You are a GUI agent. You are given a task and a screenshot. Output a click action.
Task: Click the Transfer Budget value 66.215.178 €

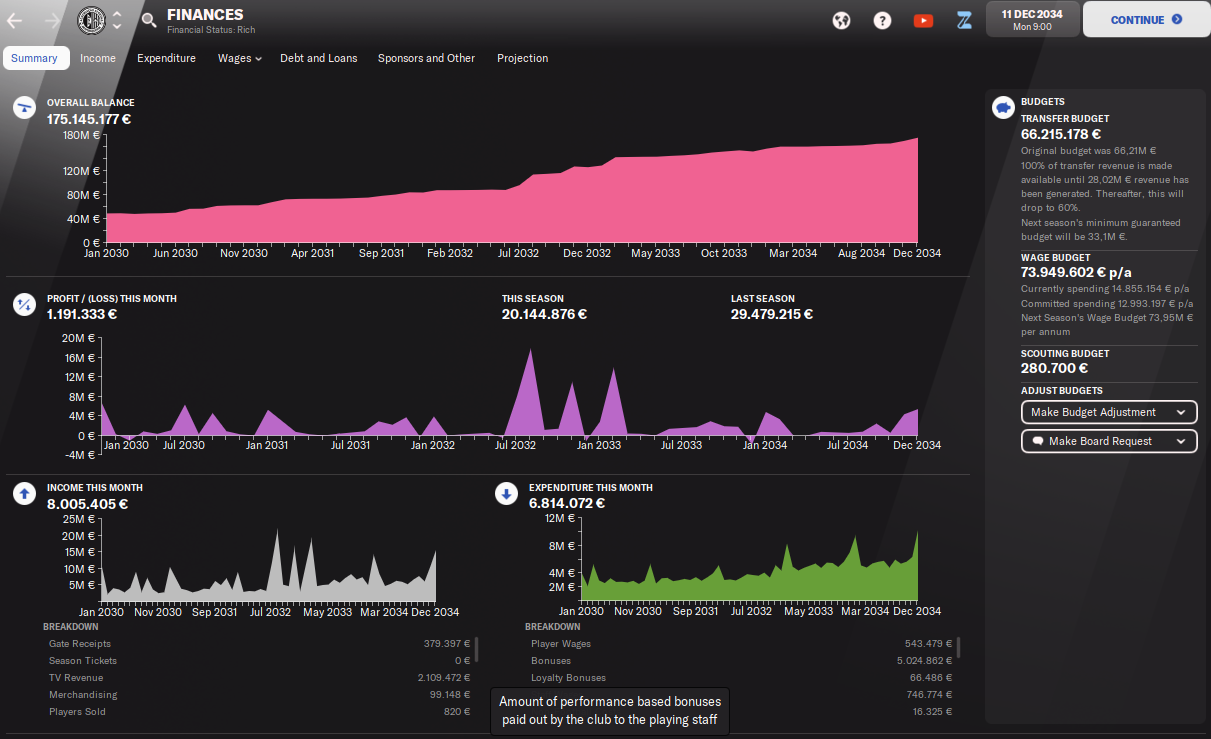pyautogui.click(x=1061, y=134)
